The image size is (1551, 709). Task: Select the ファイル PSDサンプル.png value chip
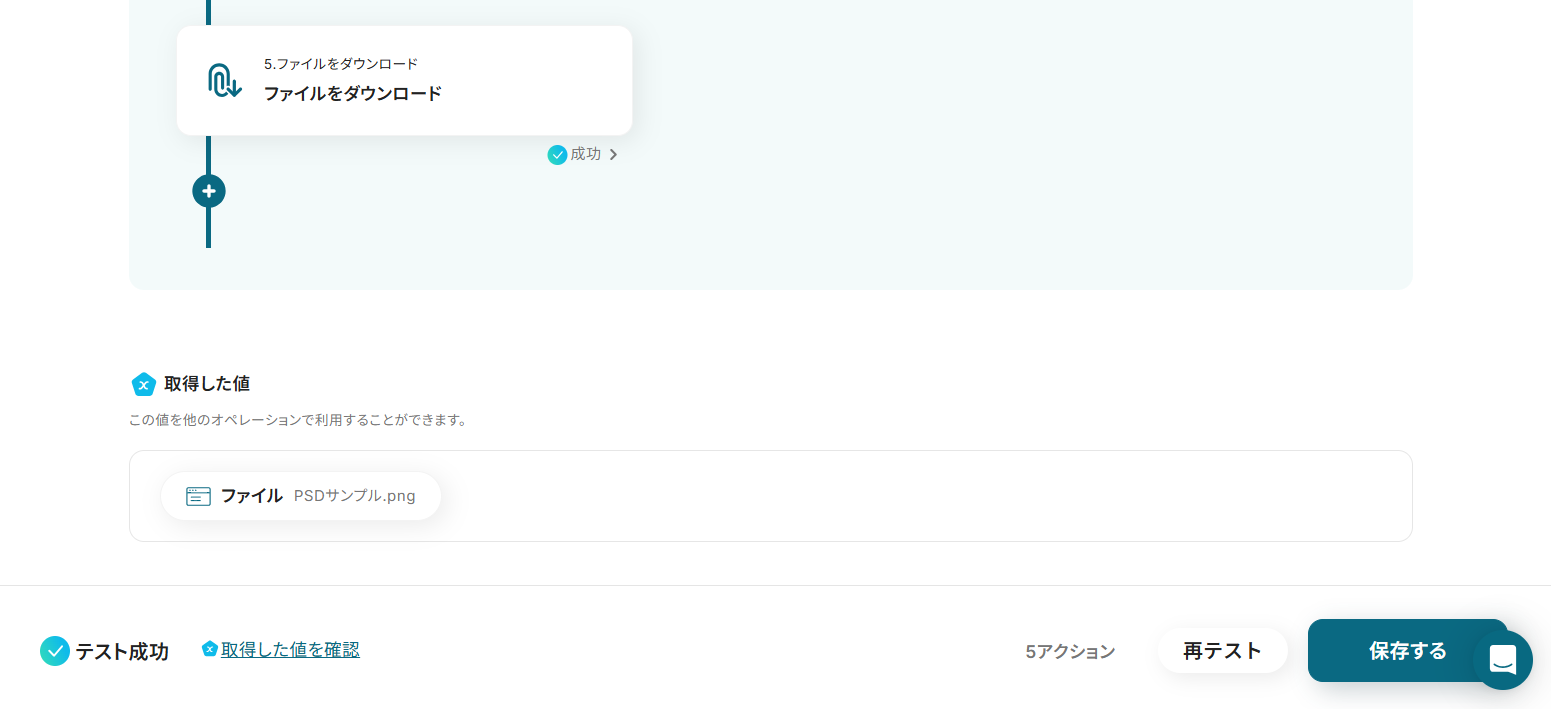(301, 496)
